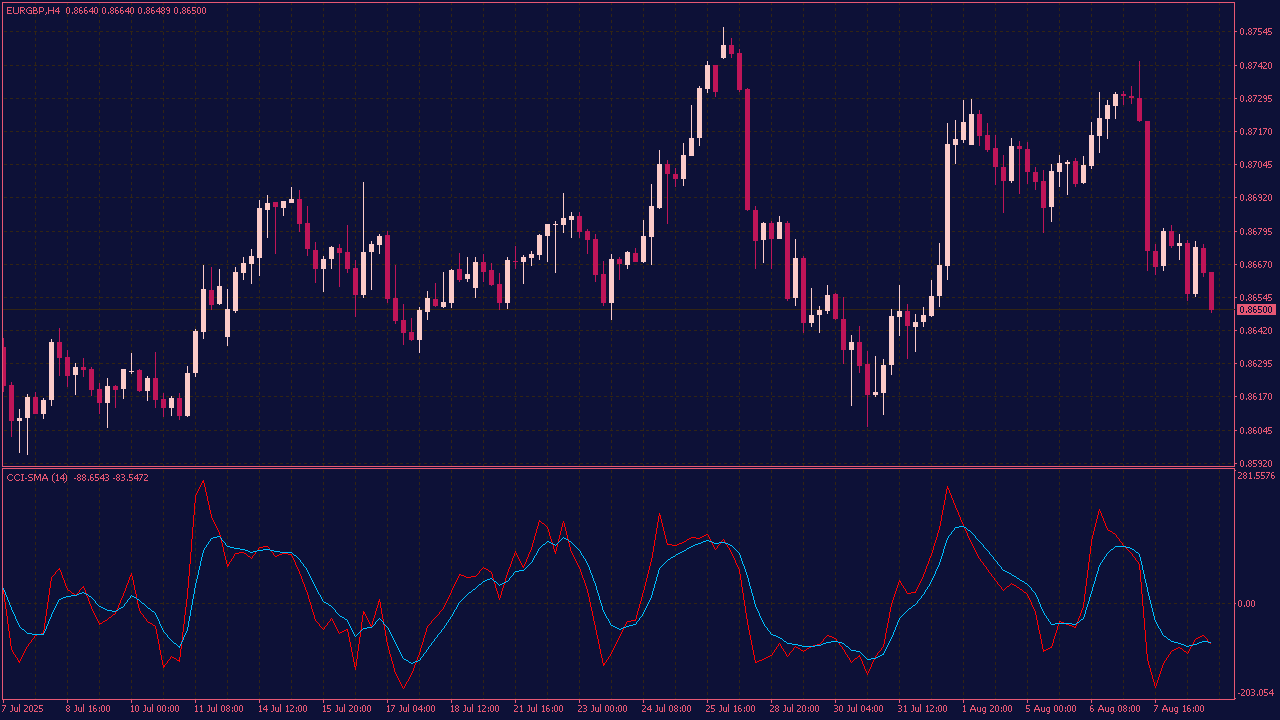Select the highest candle of the chart

pos(724,45)
